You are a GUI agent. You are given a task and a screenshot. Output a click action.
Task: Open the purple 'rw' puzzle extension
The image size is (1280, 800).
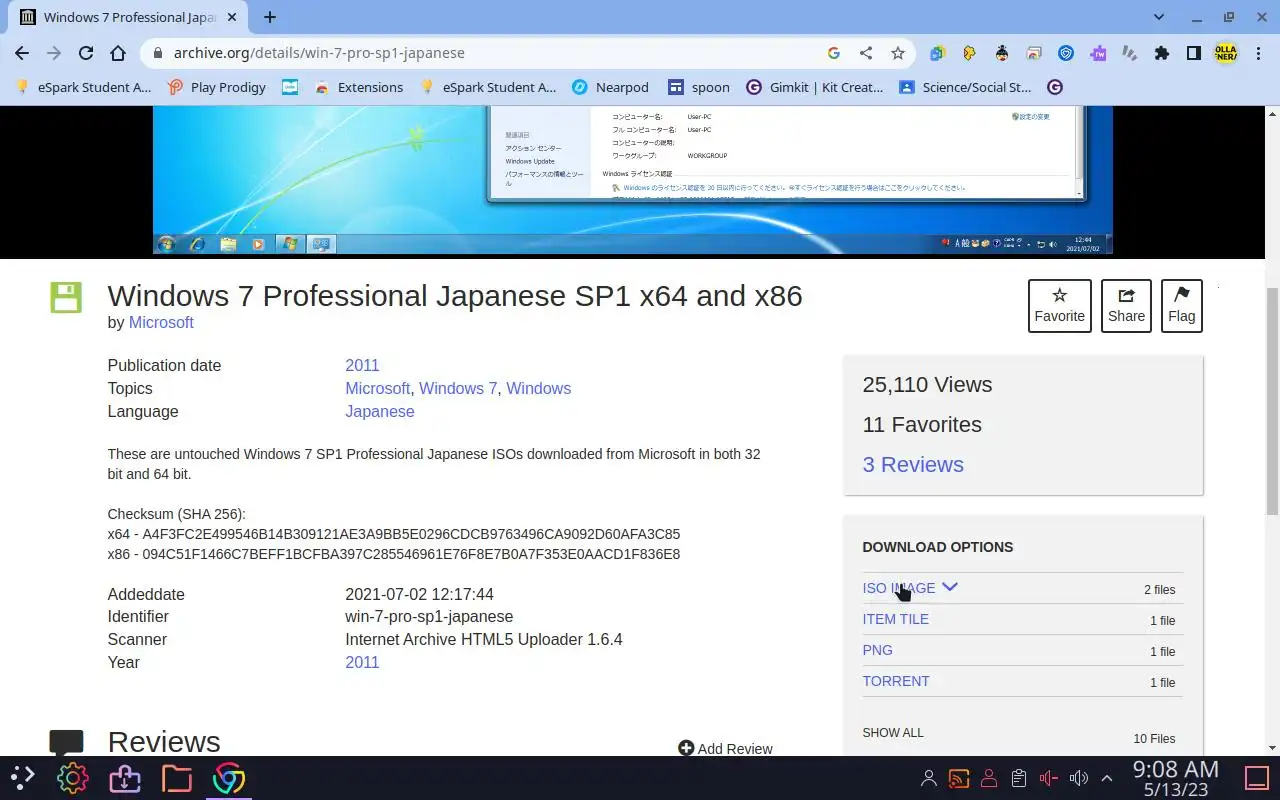point(1098,53)
